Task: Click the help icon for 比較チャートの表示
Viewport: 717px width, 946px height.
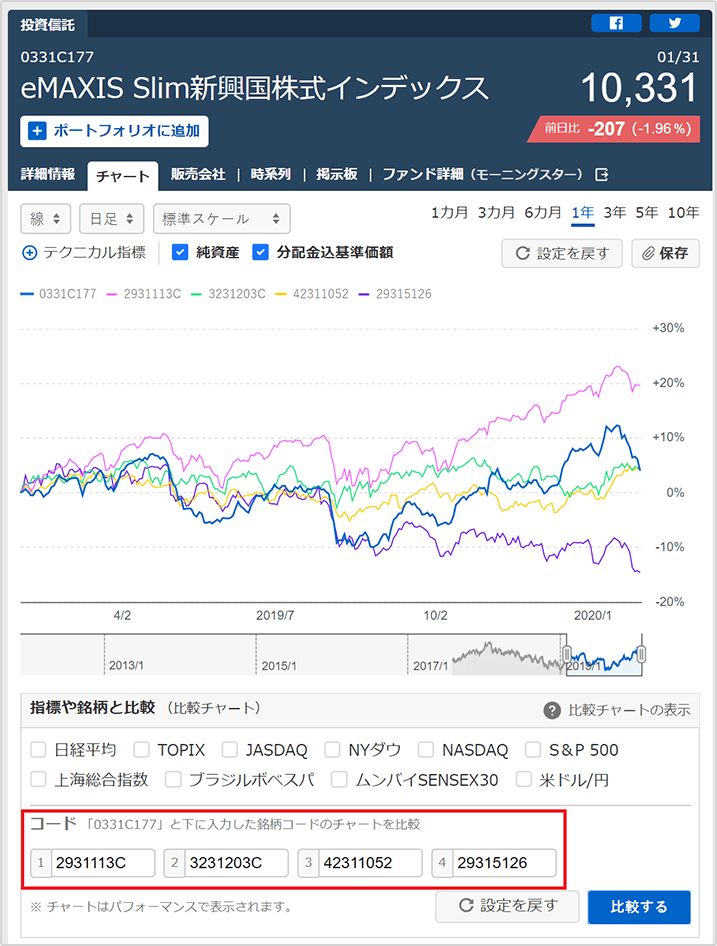Action: point(552,710)
